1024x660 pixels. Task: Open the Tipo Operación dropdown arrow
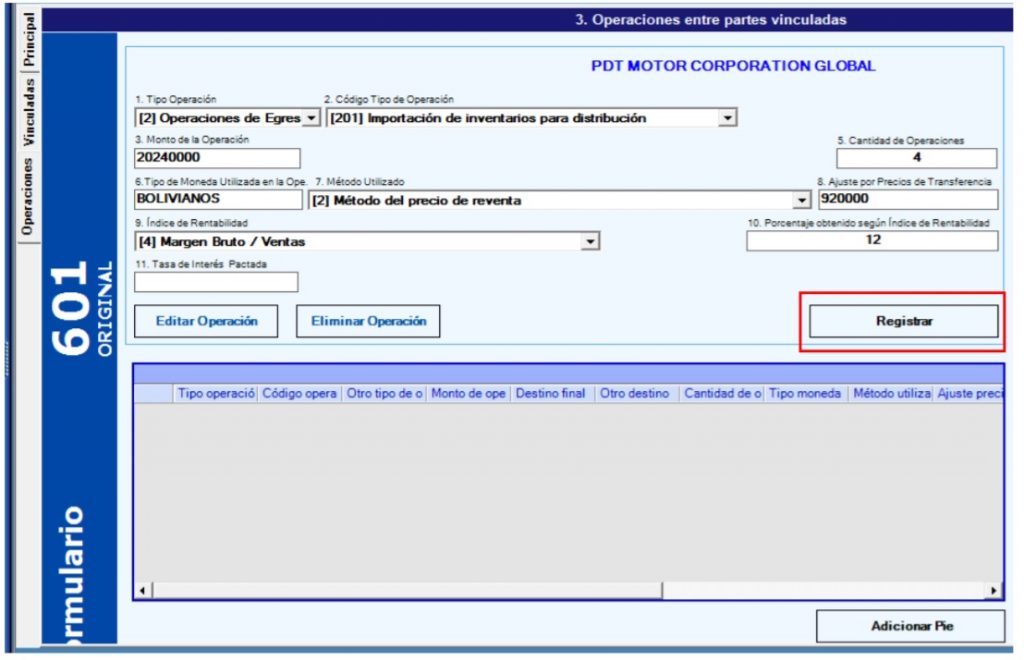tap(310, 118)
